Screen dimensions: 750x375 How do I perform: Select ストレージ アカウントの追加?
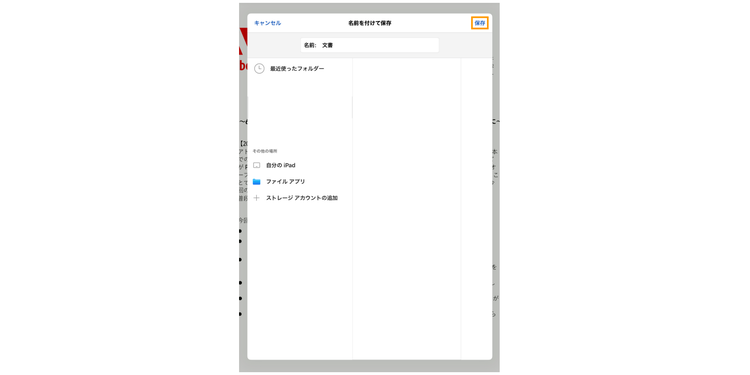click(302, 198)
